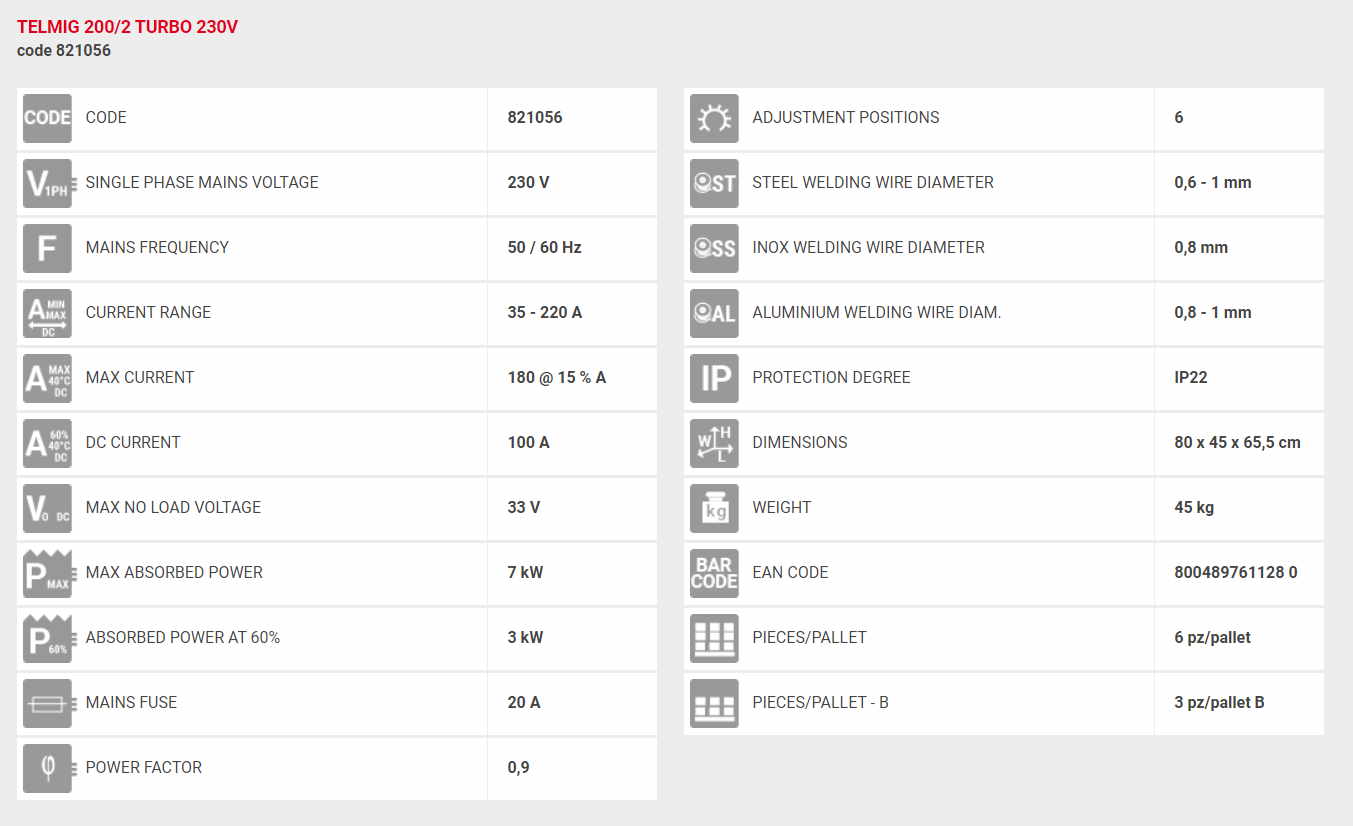The width and height of the screenshot is (1353, 826).
Task: Click the current range min/max icon
Action: point(47,313)
